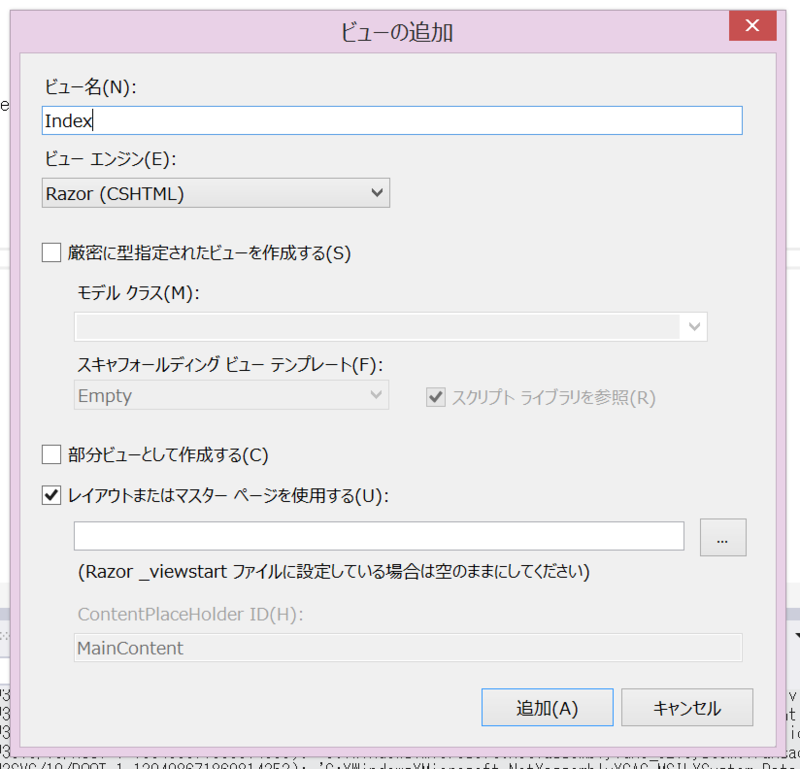Enable 厳密に型指定されたビューを作成する checkbox
The height and width of the screenshot is (769, 800).
click(51, 252)
